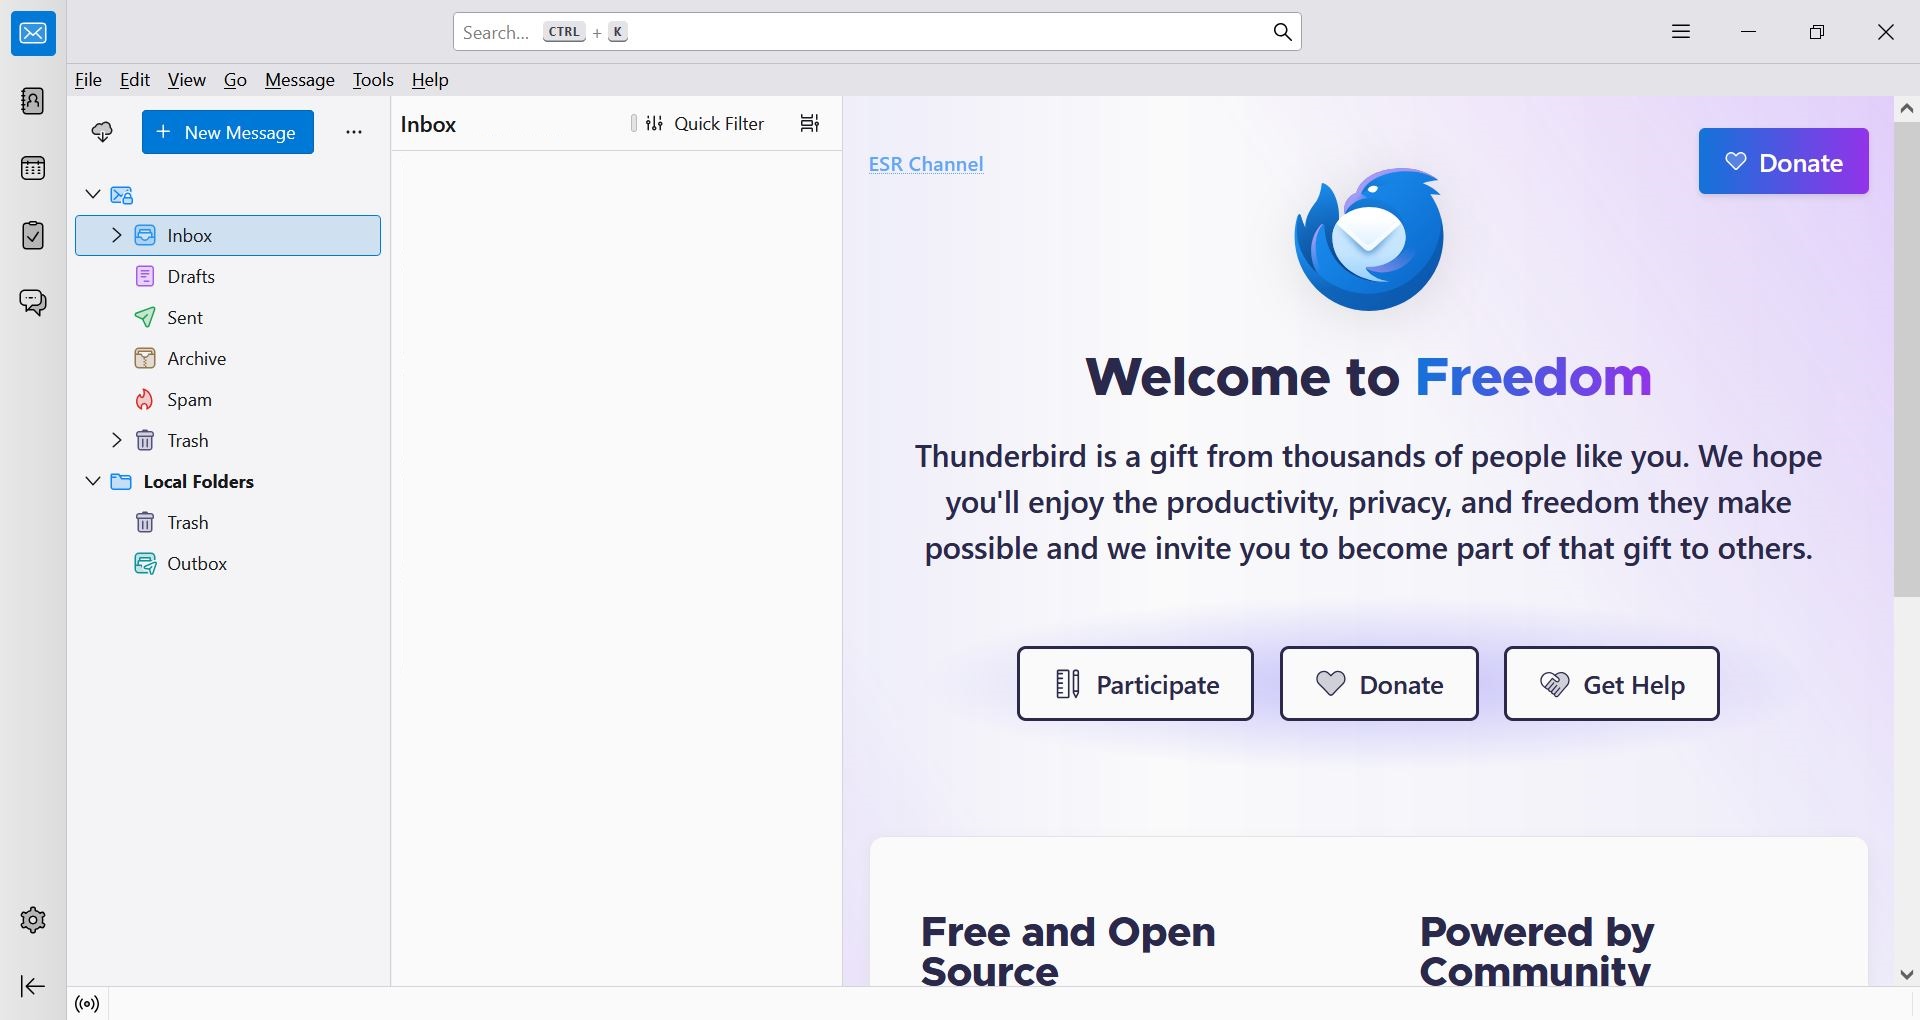Select the Inbox folder
1920x1020 pixels.
(x=228, y=235)
